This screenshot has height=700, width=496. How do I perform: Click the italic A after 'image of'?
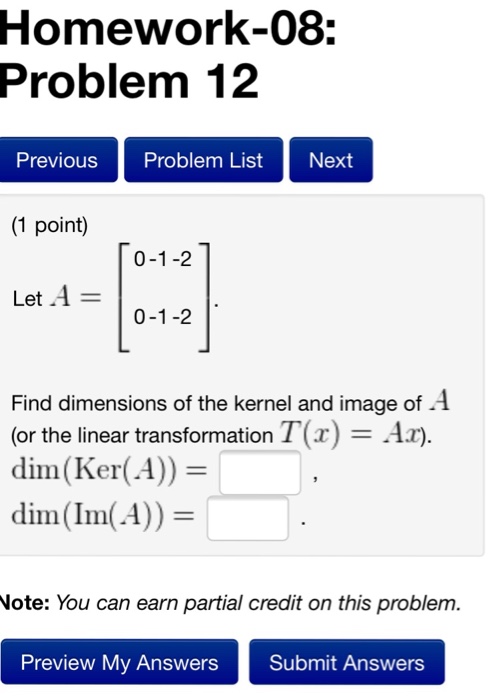click(x=440, y=400)
